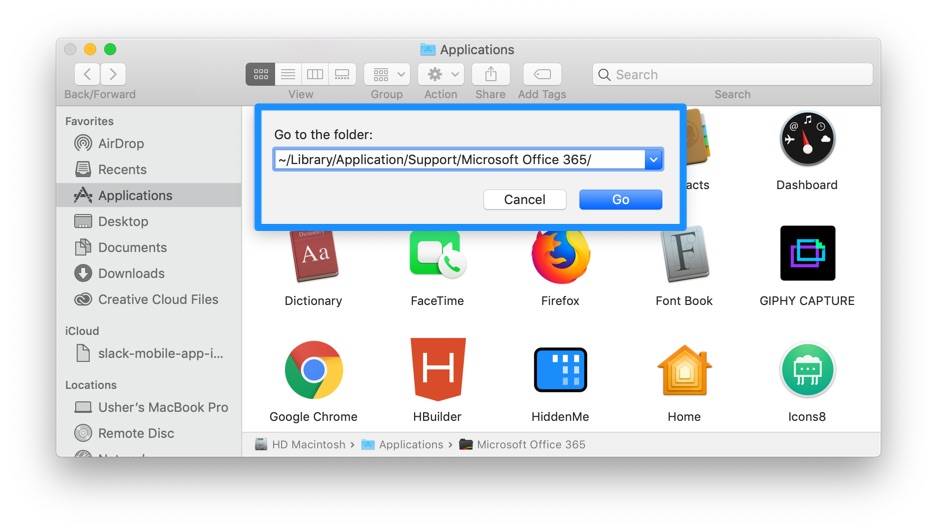Open the Group sorting dropdown
Screen dimensions: 937x531
tap(387, 74)
